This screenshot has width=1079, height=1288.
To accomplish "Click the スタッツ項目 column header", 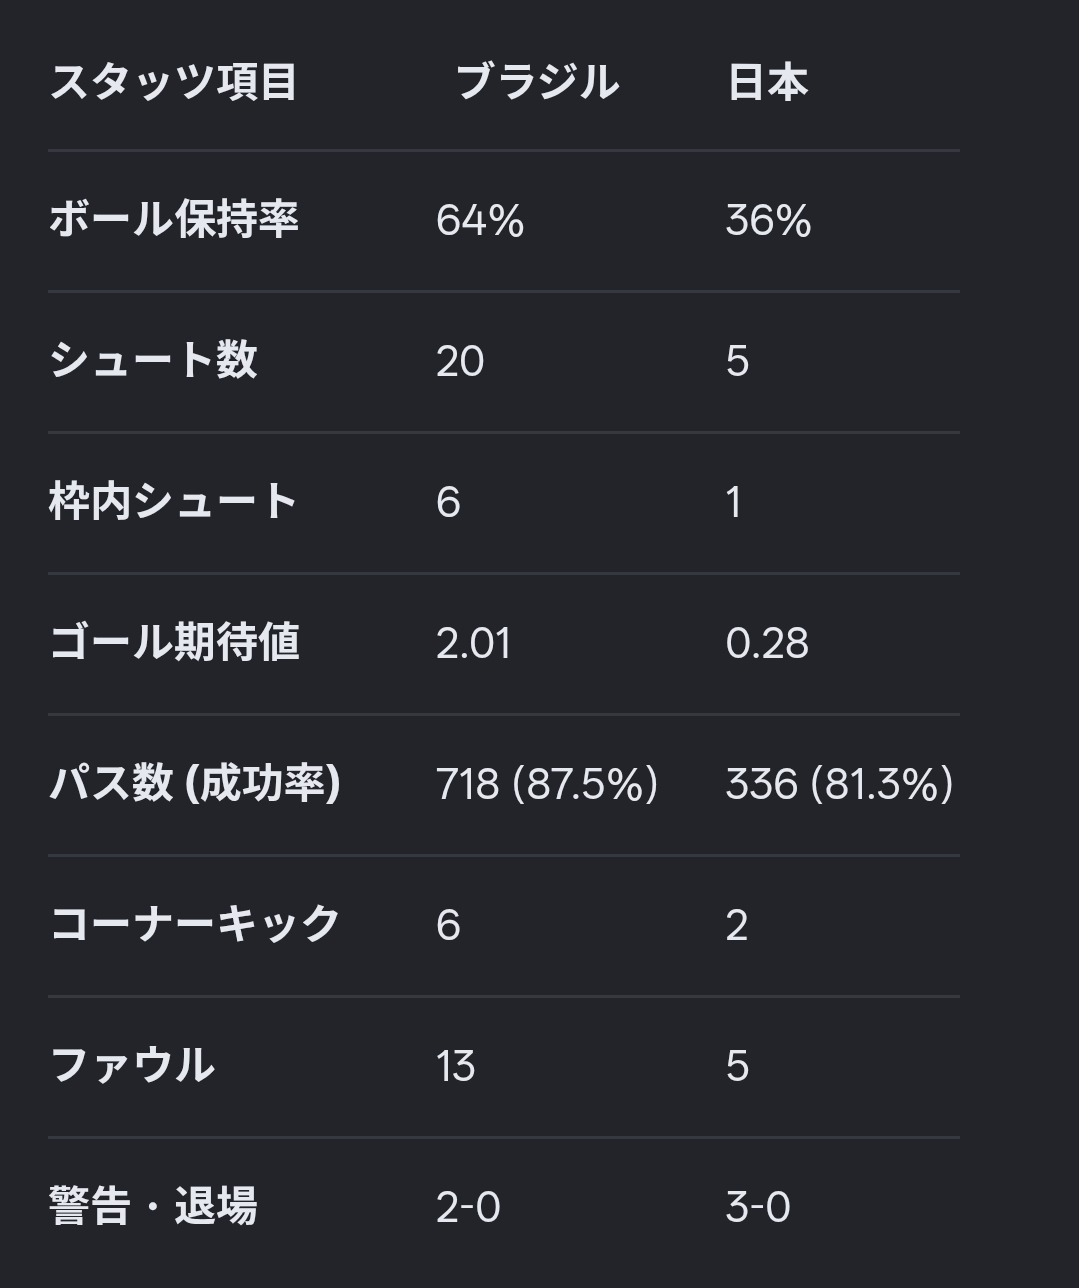I will (173, 81).
